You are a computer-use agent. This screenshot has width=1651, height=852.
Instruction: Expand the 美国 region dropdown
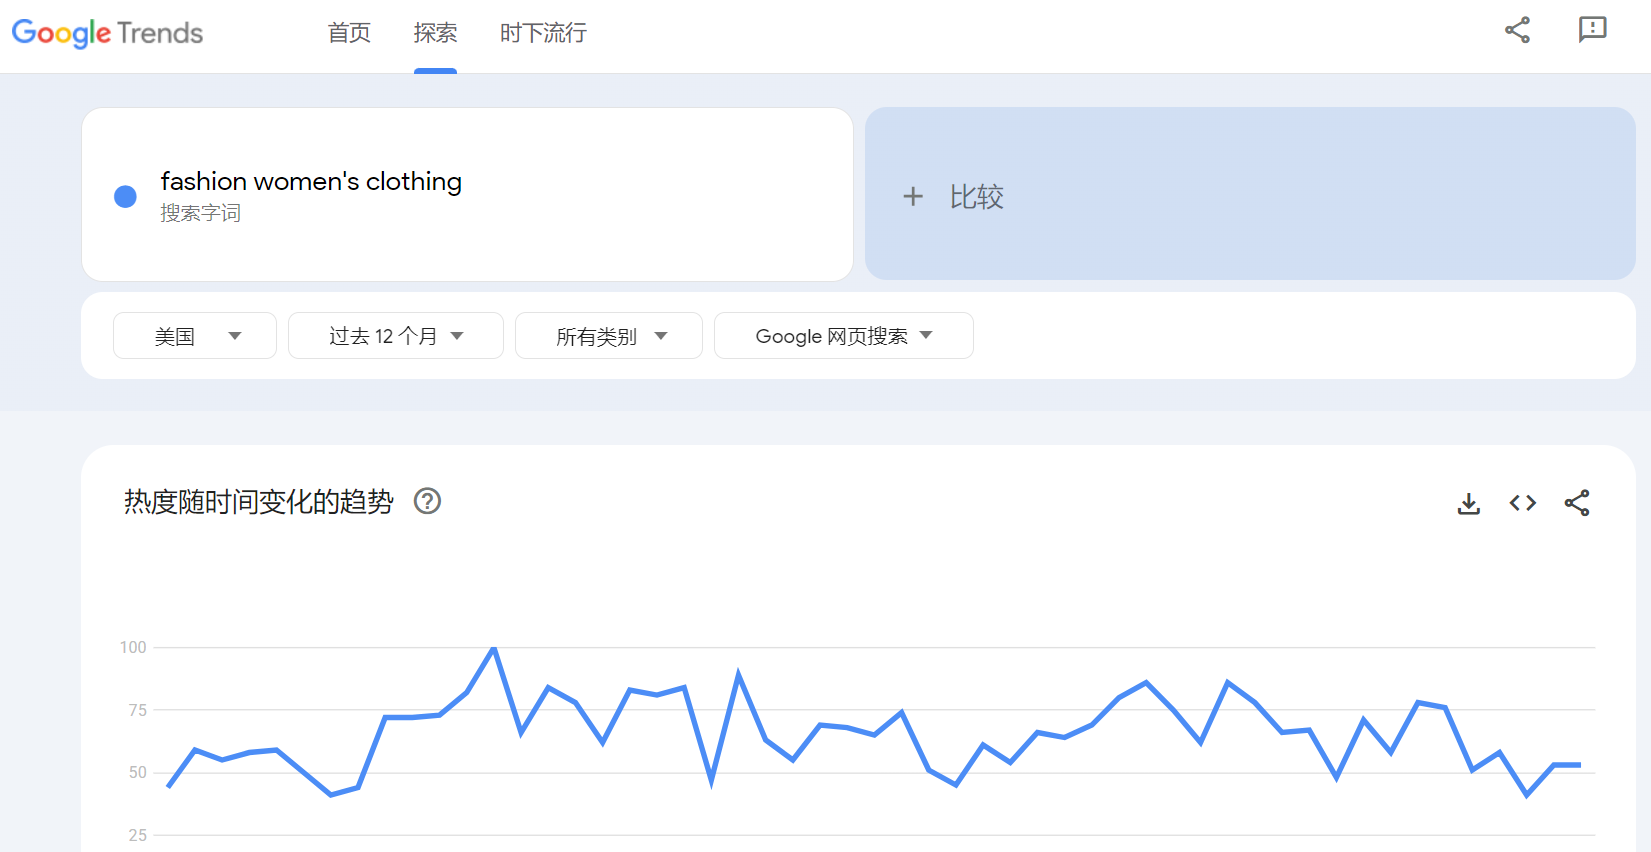(x=195, y=336)
